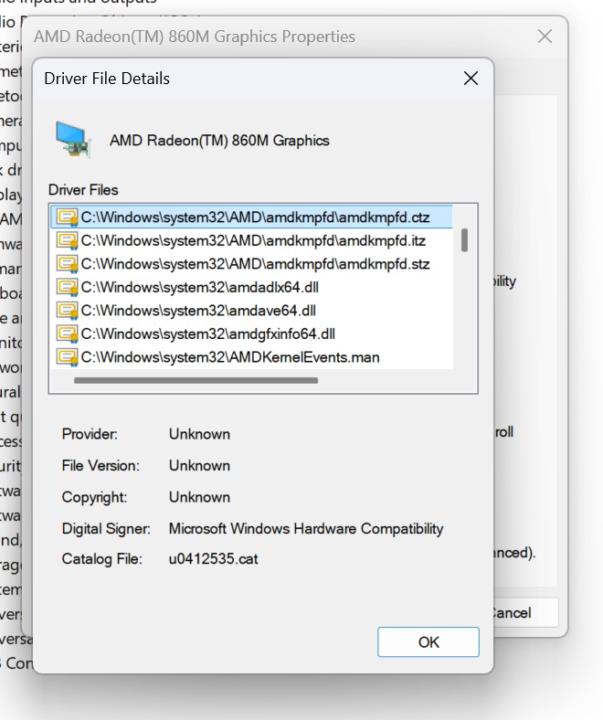Click the horizontal scrollbar of driver files list
Image resolution: width=603 pixels, height=720 pixels.
point(196,380)
